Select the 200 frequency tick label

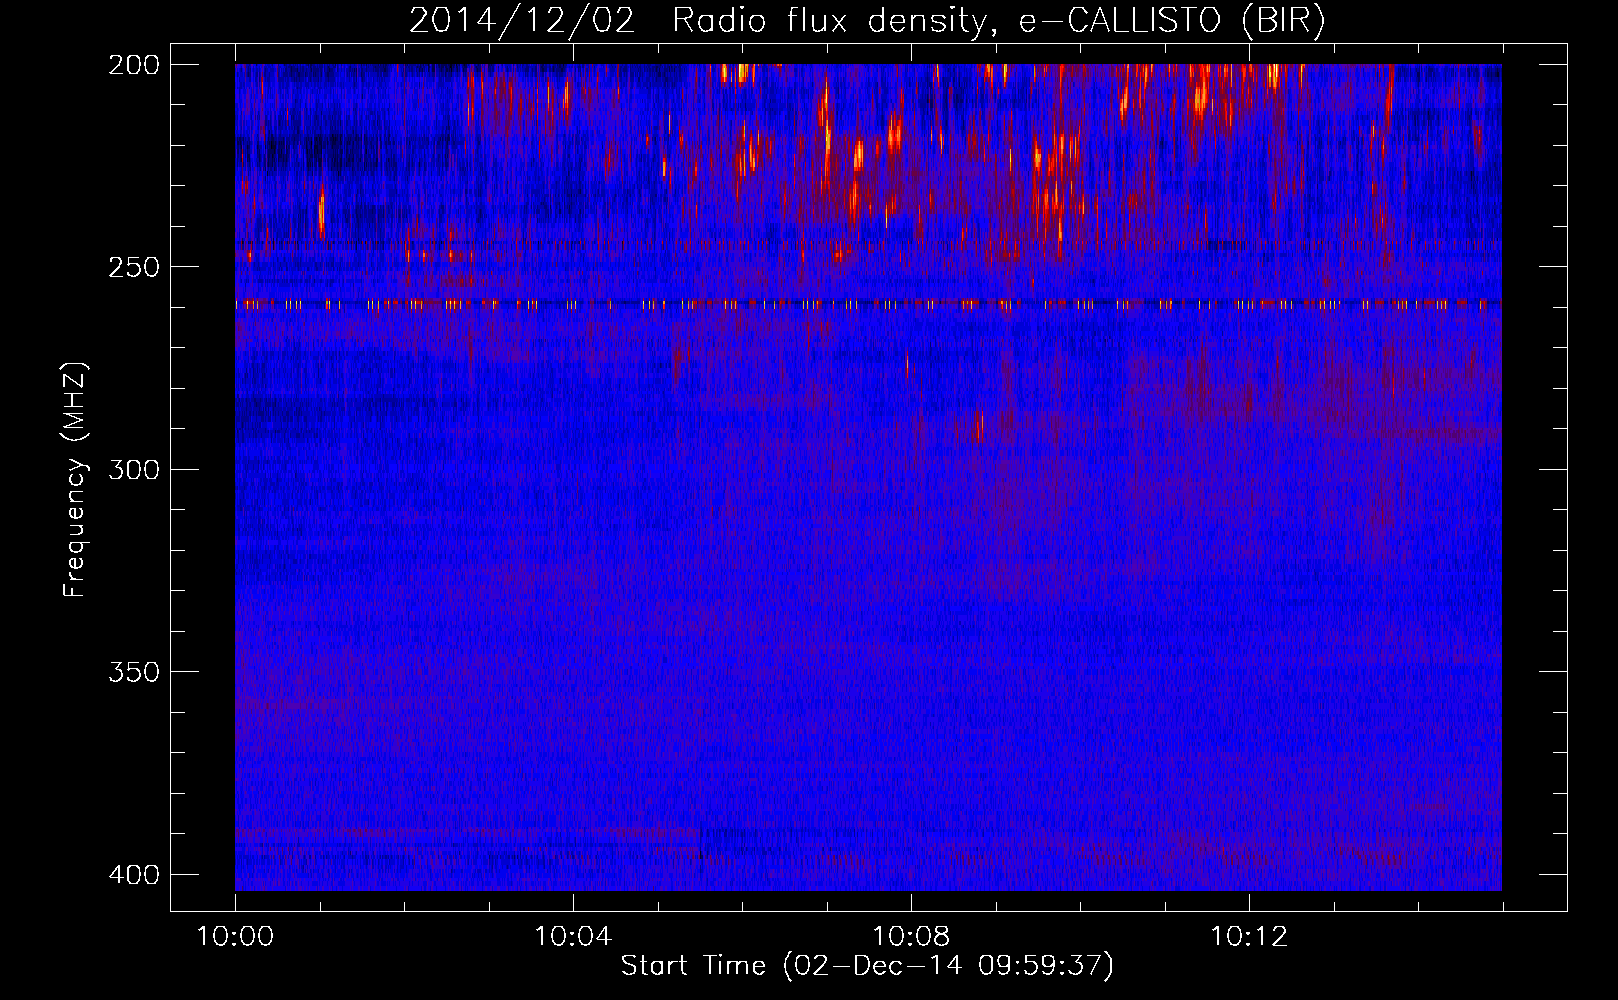pos(134,65)
